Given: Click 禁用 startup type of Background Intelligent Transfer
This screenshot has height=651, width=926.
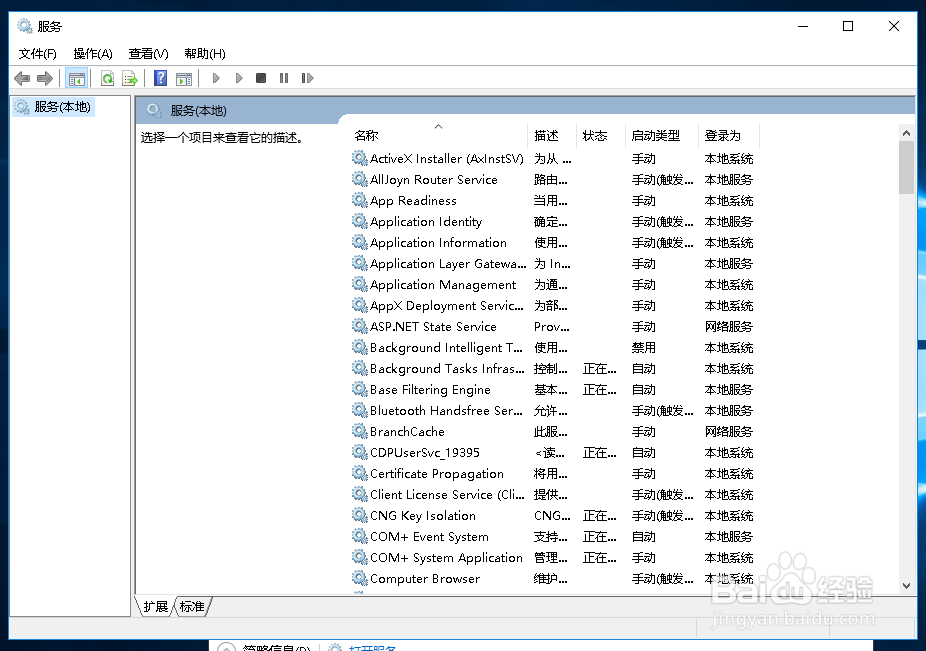Looking at the screenshot, I should click(x=643, y=348).
